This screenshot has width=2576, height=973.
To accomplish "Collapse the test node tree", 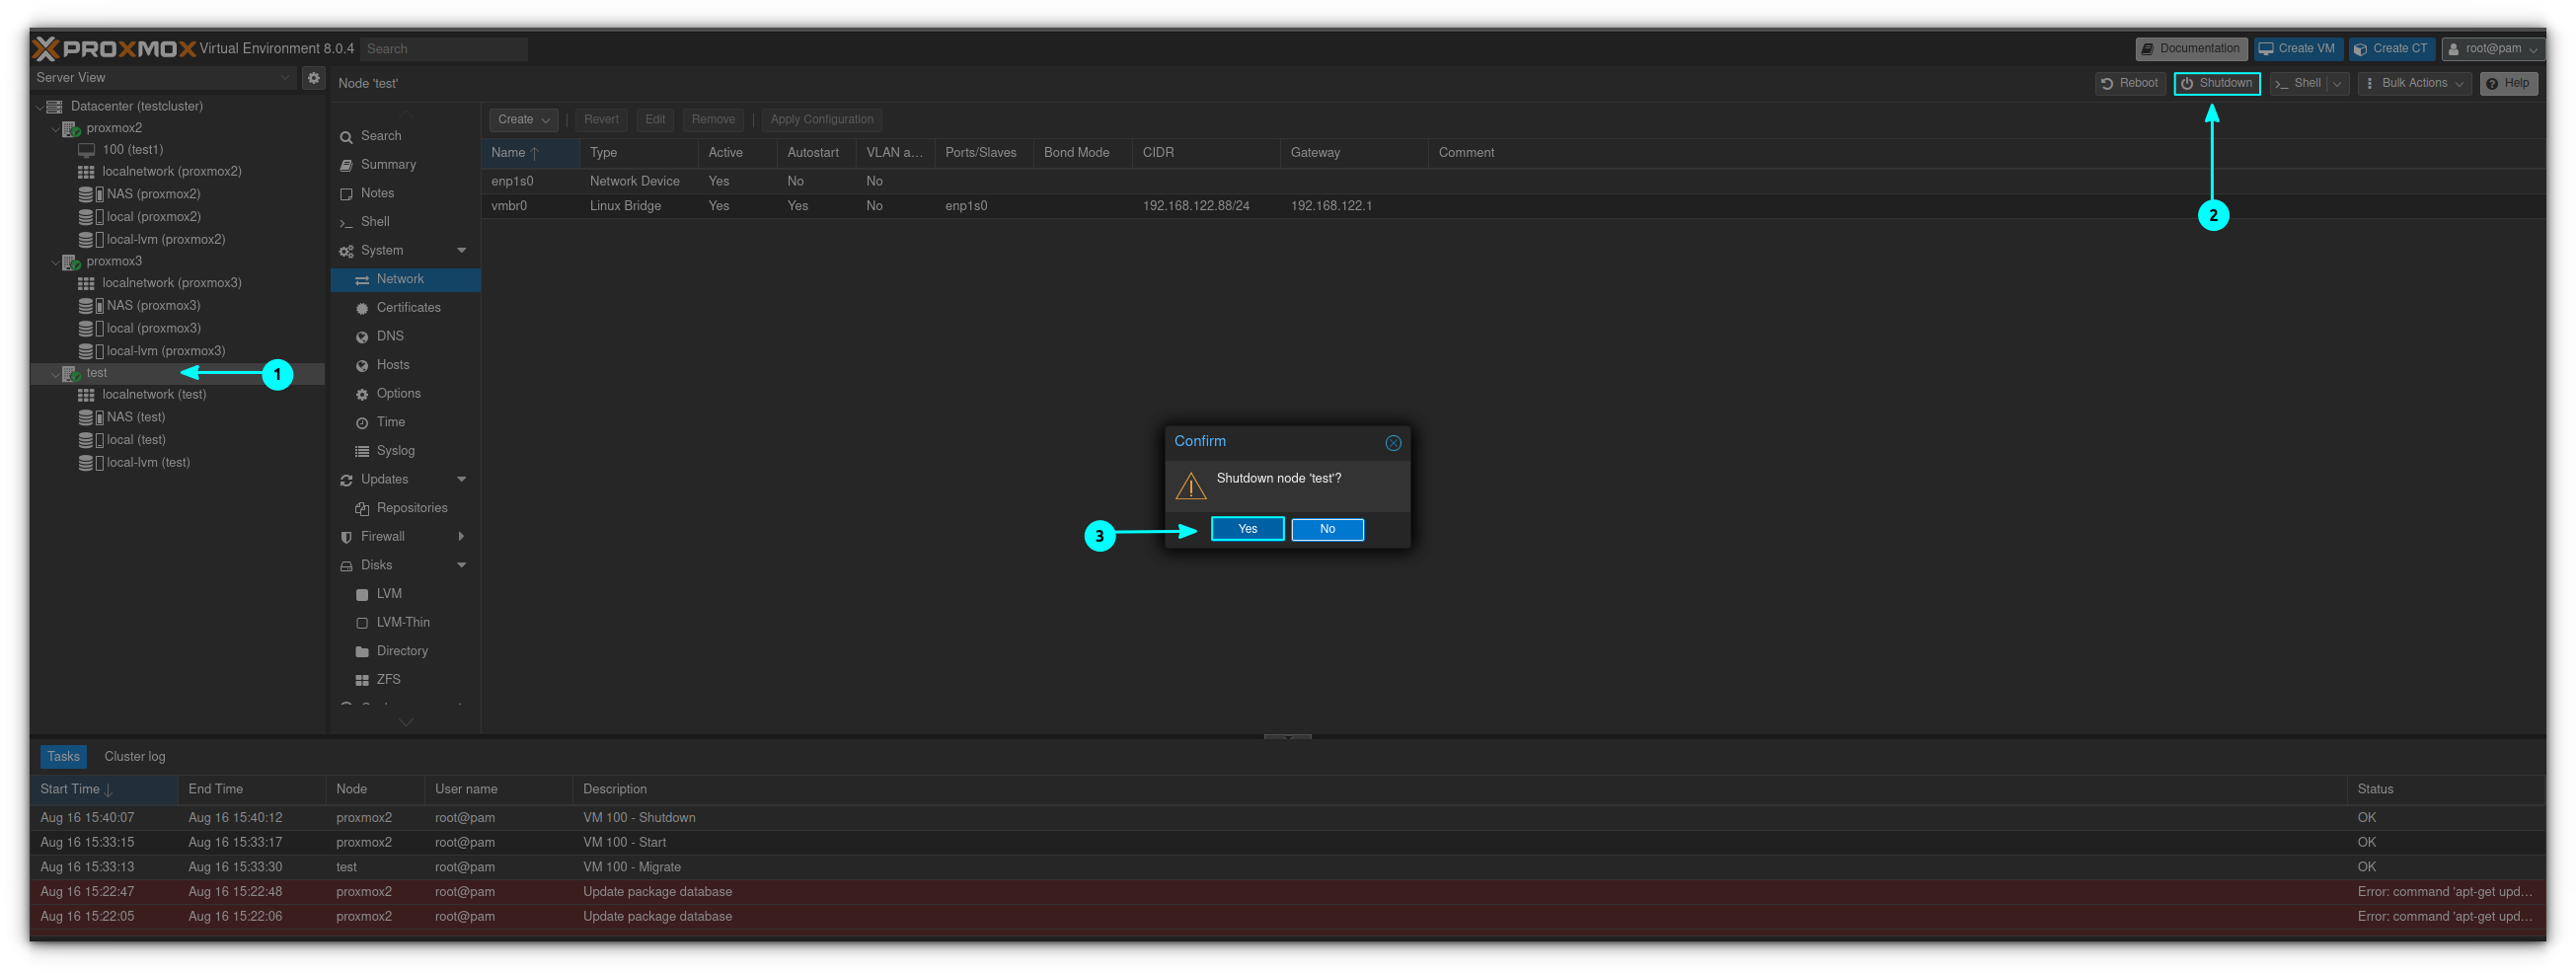I will click(55, 373).
